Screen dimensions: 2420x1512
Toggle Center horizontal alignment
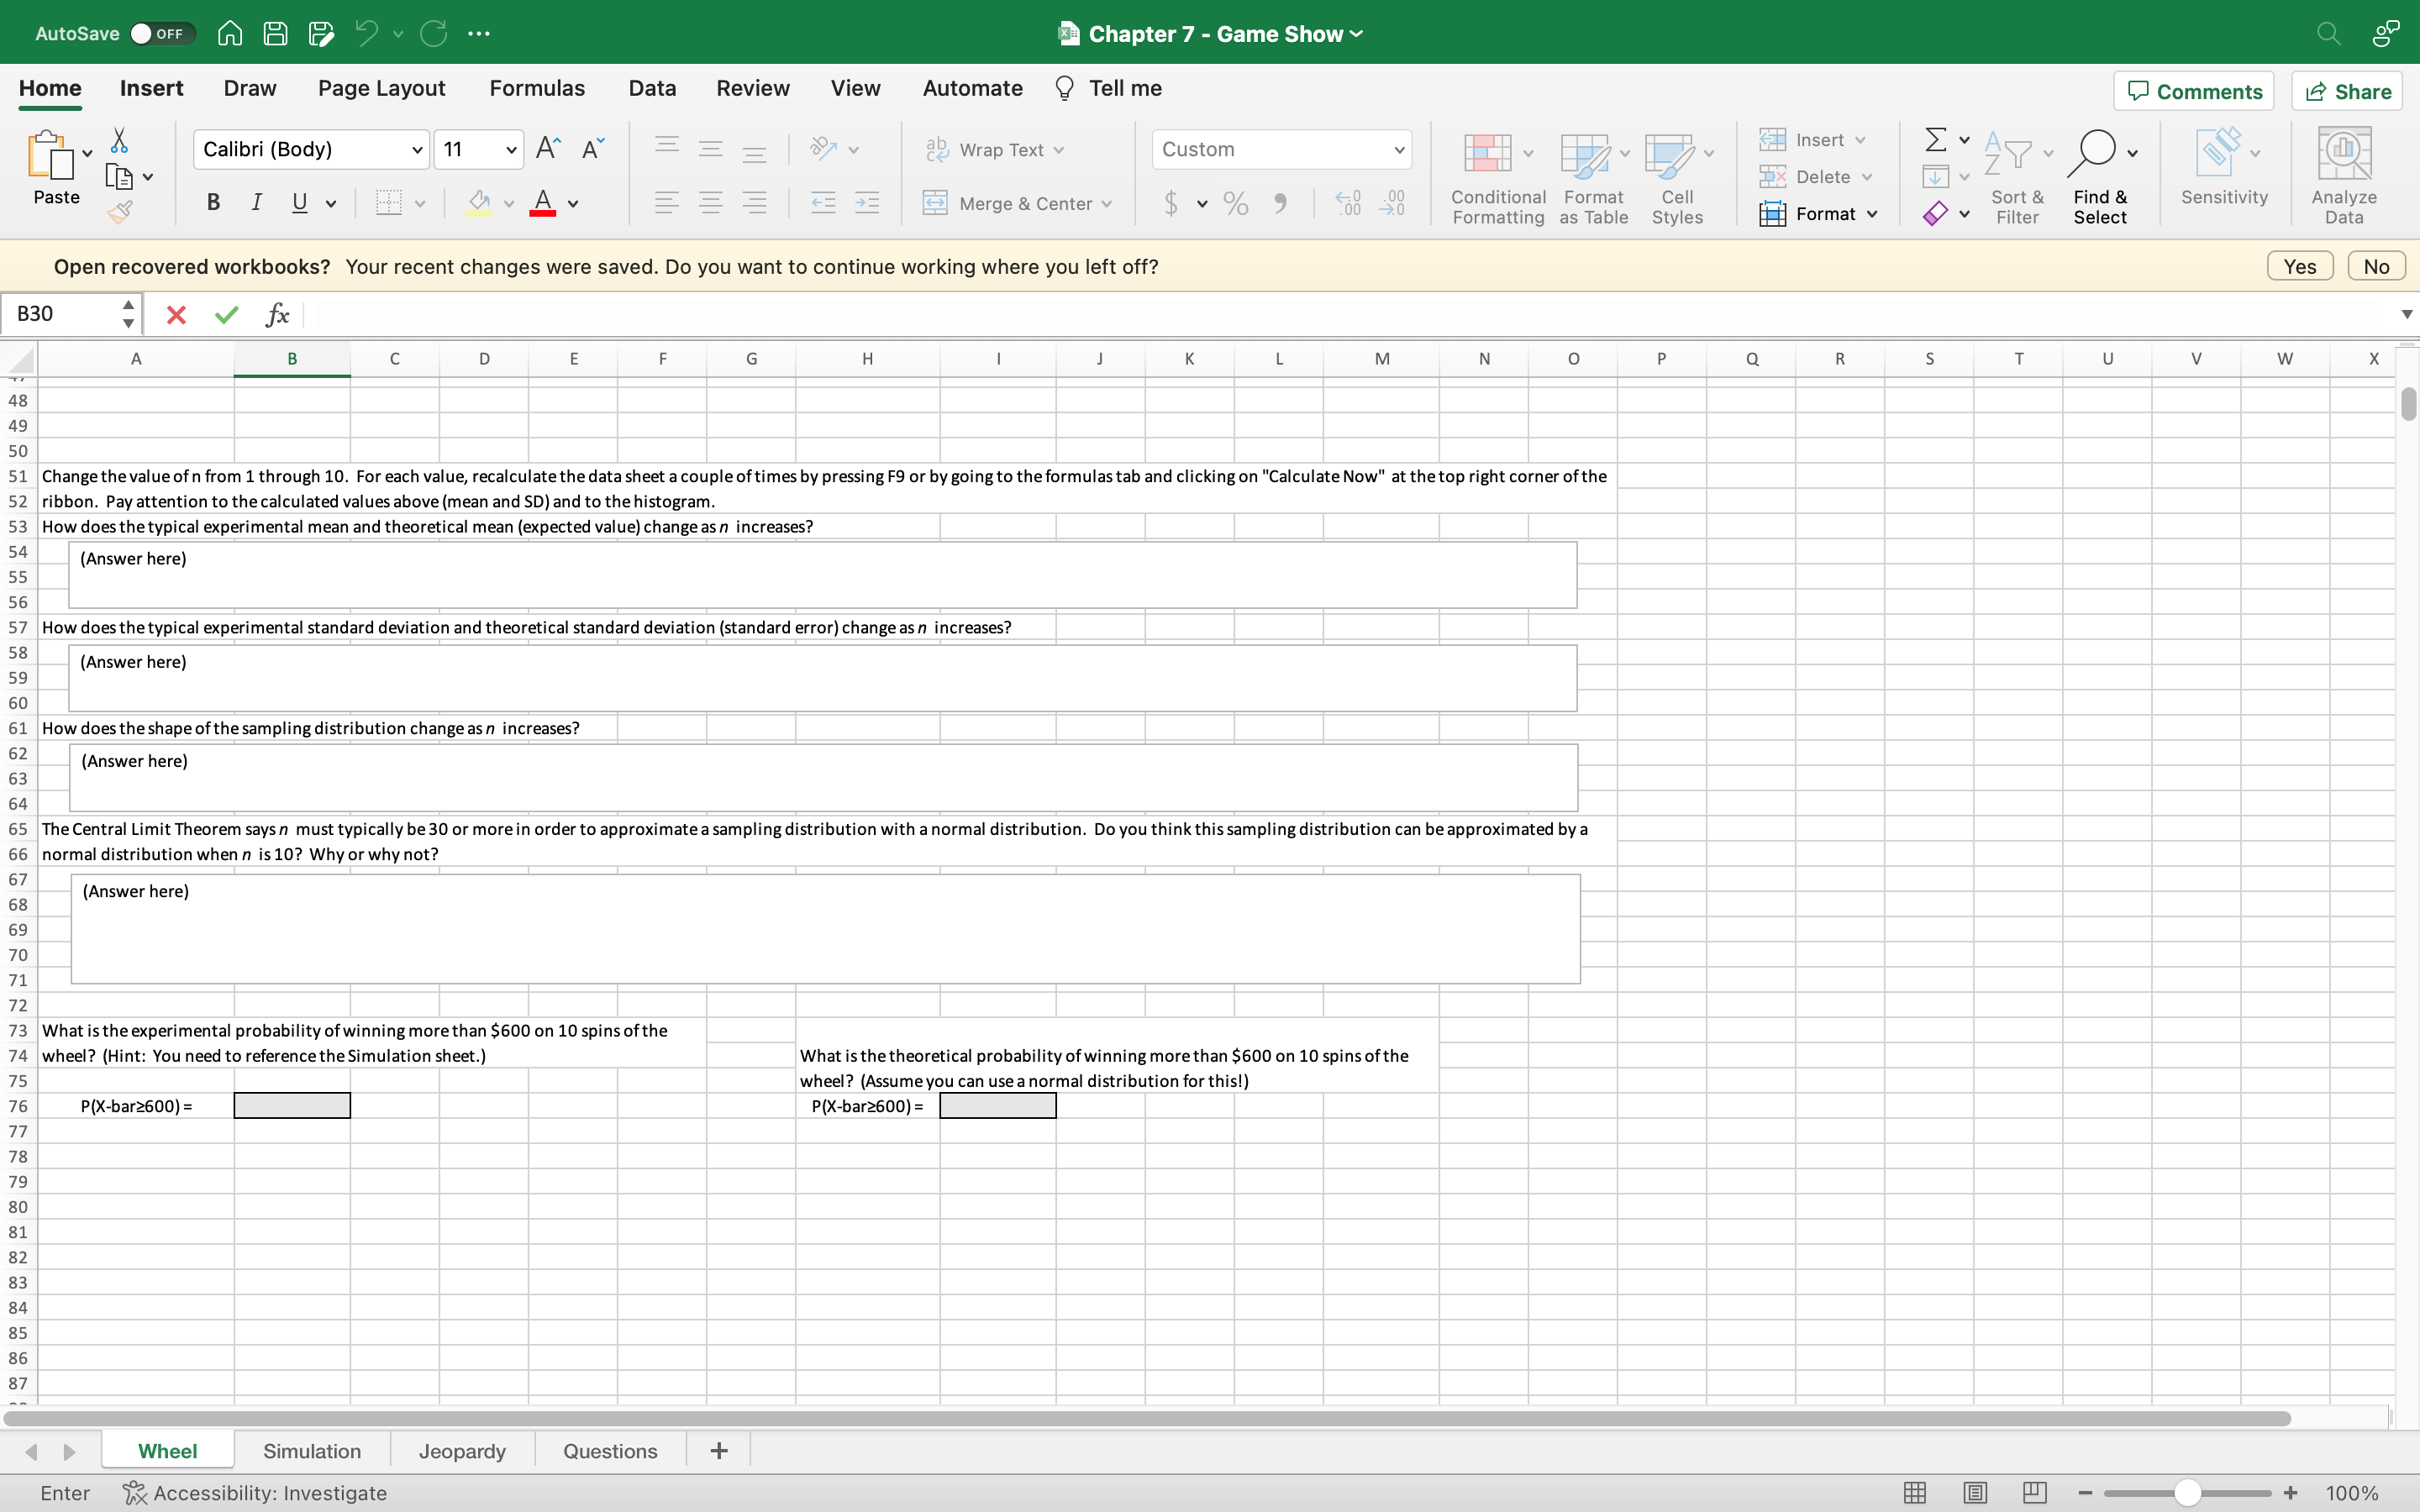[x=710, y=203]
